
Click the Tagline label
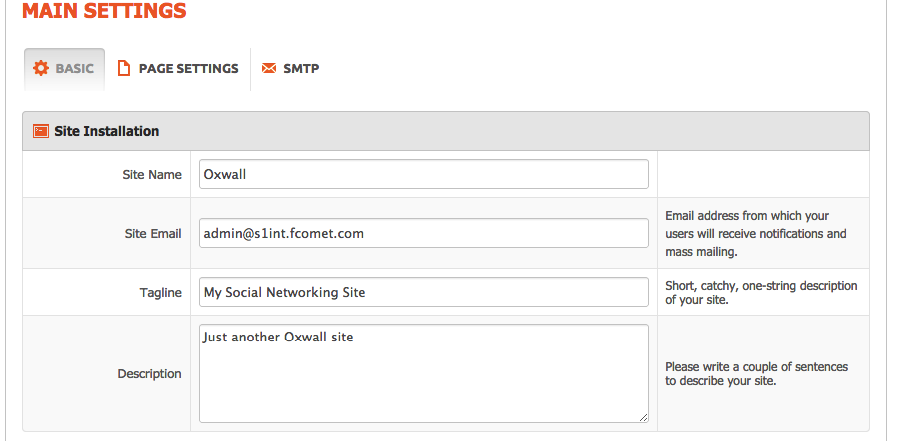pos(160,293)
